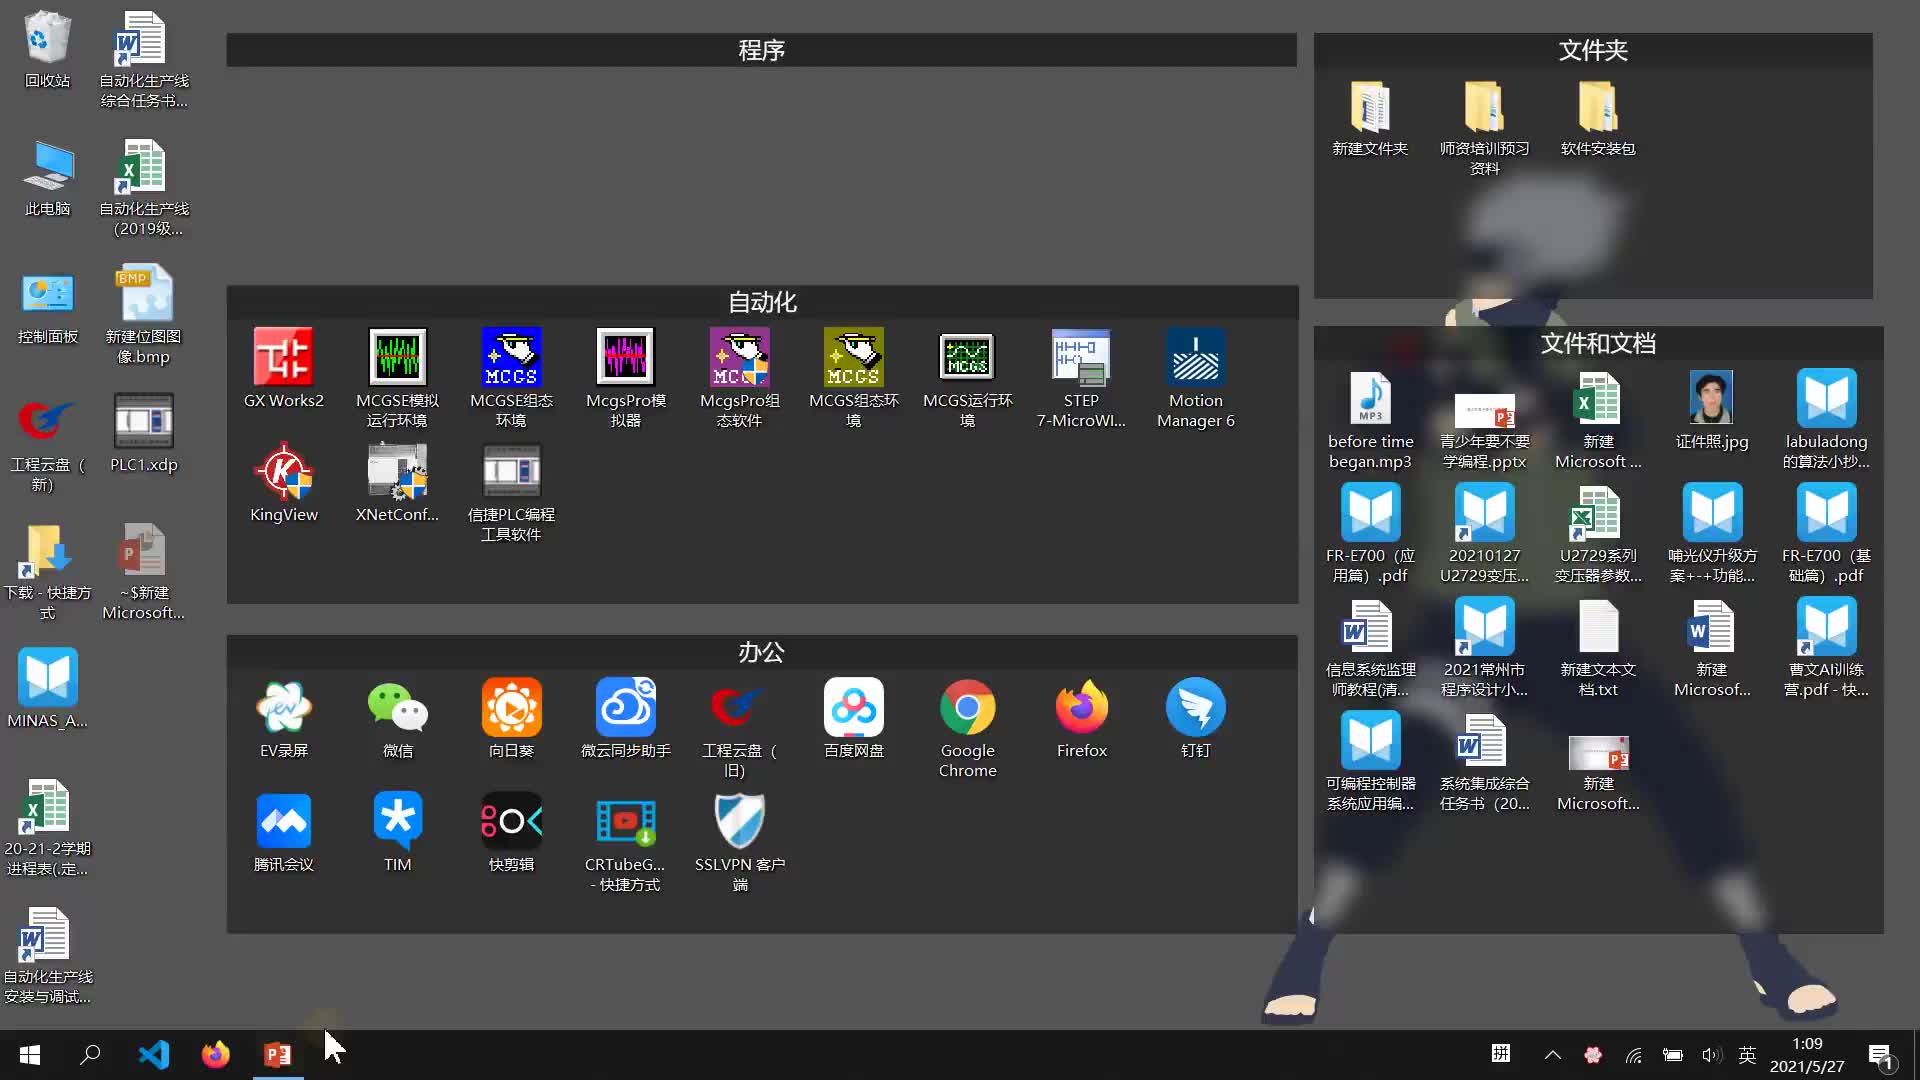Open Motion Manager 6
The image size is (1920, 1080).
1195,378
